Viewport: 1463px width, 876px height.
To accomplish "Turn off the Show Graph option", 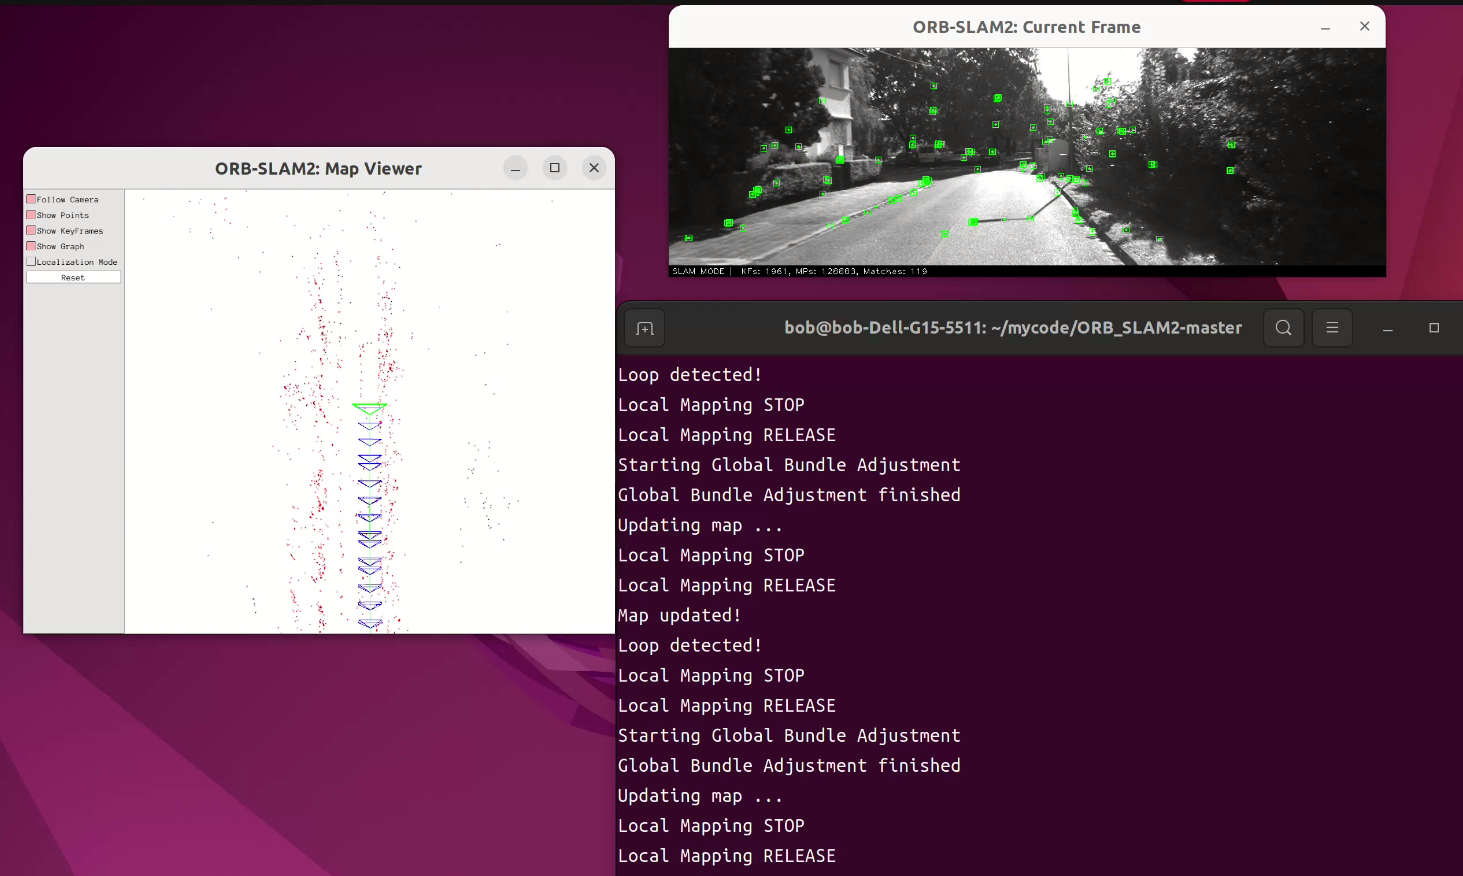I will (x=31, y=246).
